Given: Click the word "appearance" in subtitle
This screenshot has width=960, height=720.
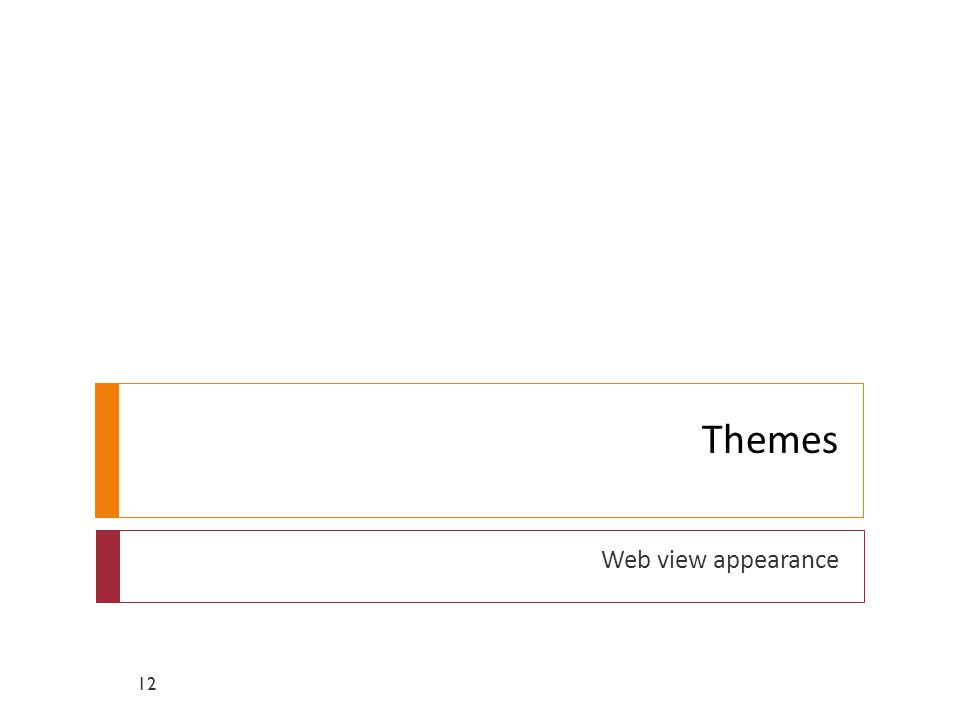Looking at the screenshot, I should (776, 561).
